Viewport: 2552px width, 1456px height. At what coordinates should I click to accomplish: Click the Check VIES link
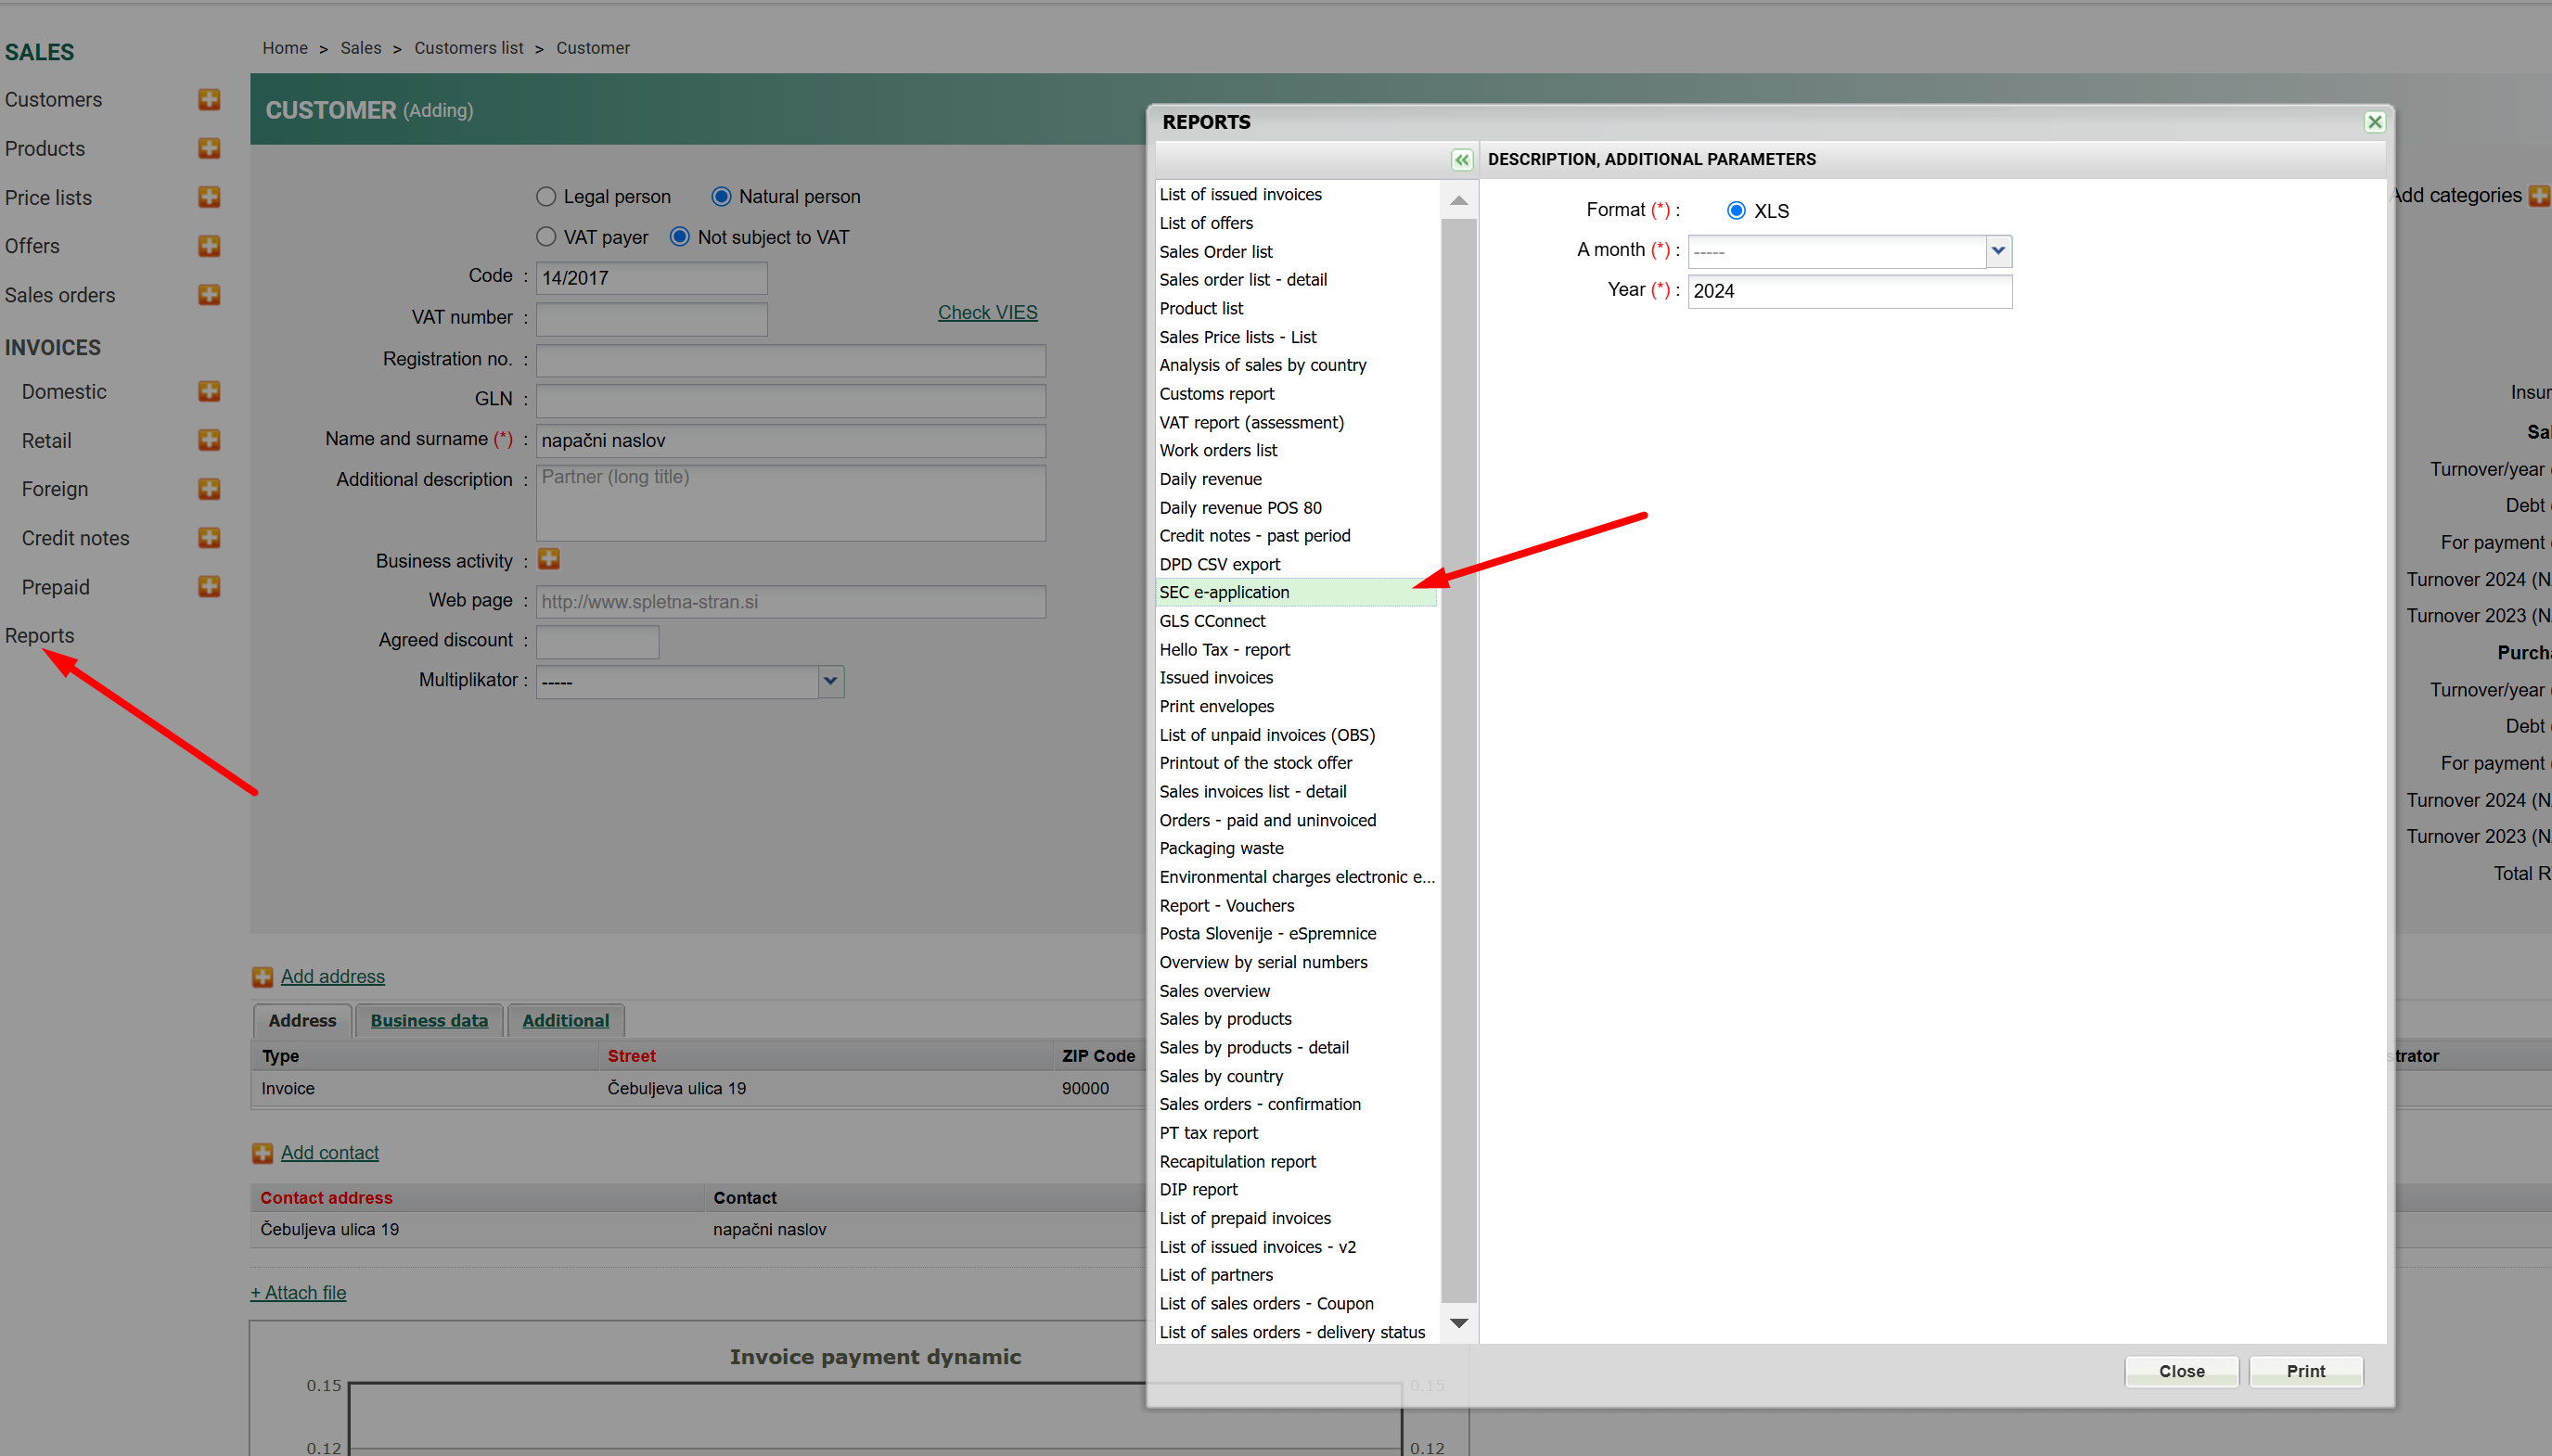987,313
